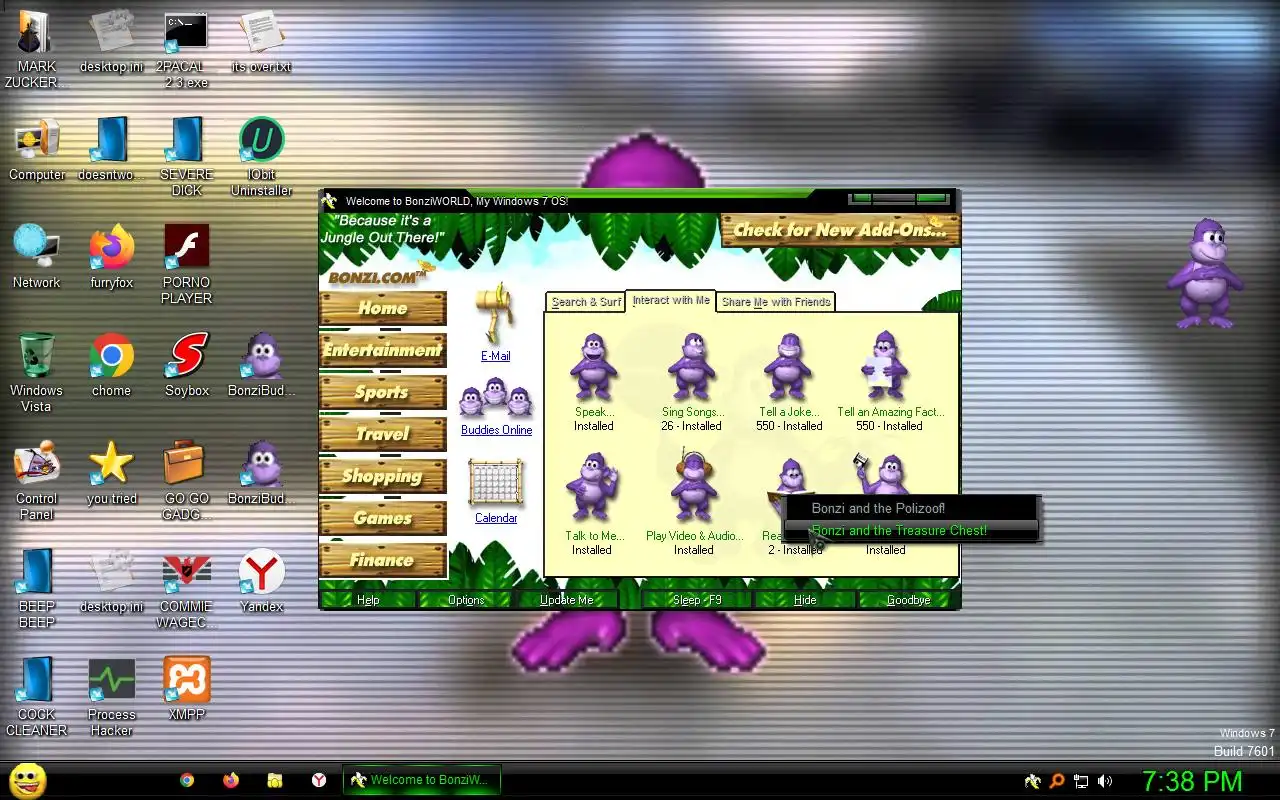
Task: Click Update Me in the bottom bar
Action: coord(567,600)
